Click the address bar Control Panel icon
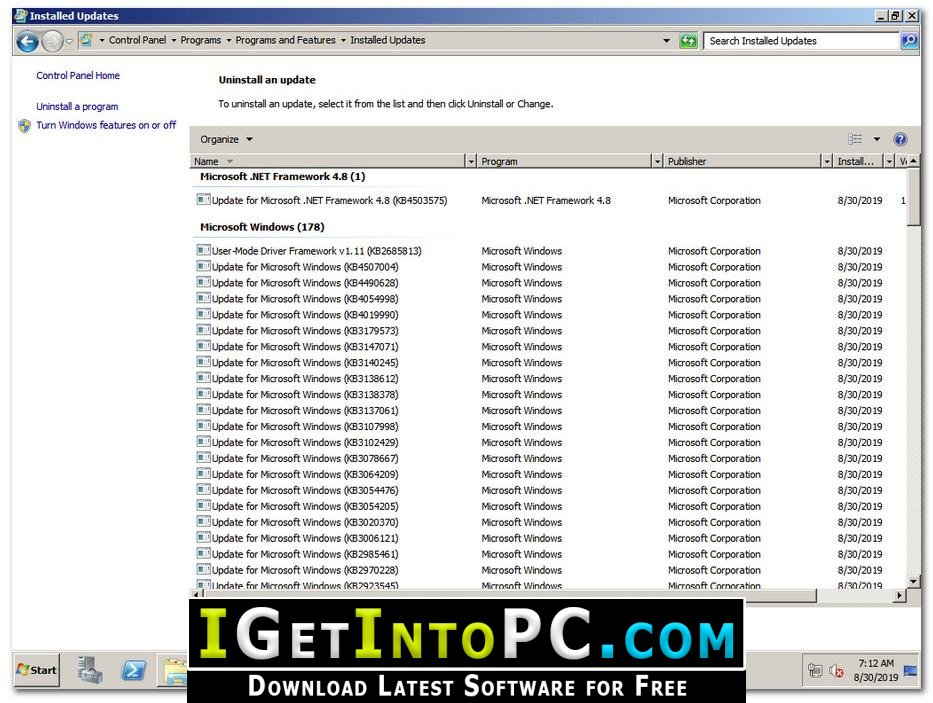The width and height of the screenshot is (933, 703). pos(86,40)
